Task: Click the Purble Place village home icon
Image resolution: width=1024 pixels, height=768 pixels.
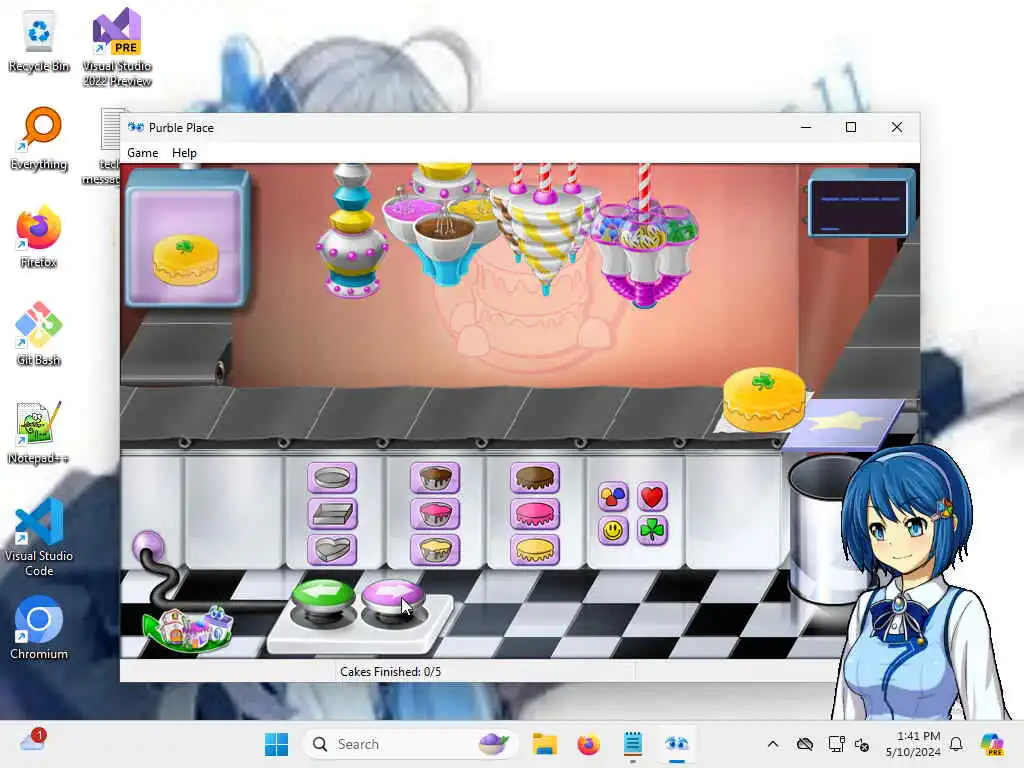Action: 188,629
